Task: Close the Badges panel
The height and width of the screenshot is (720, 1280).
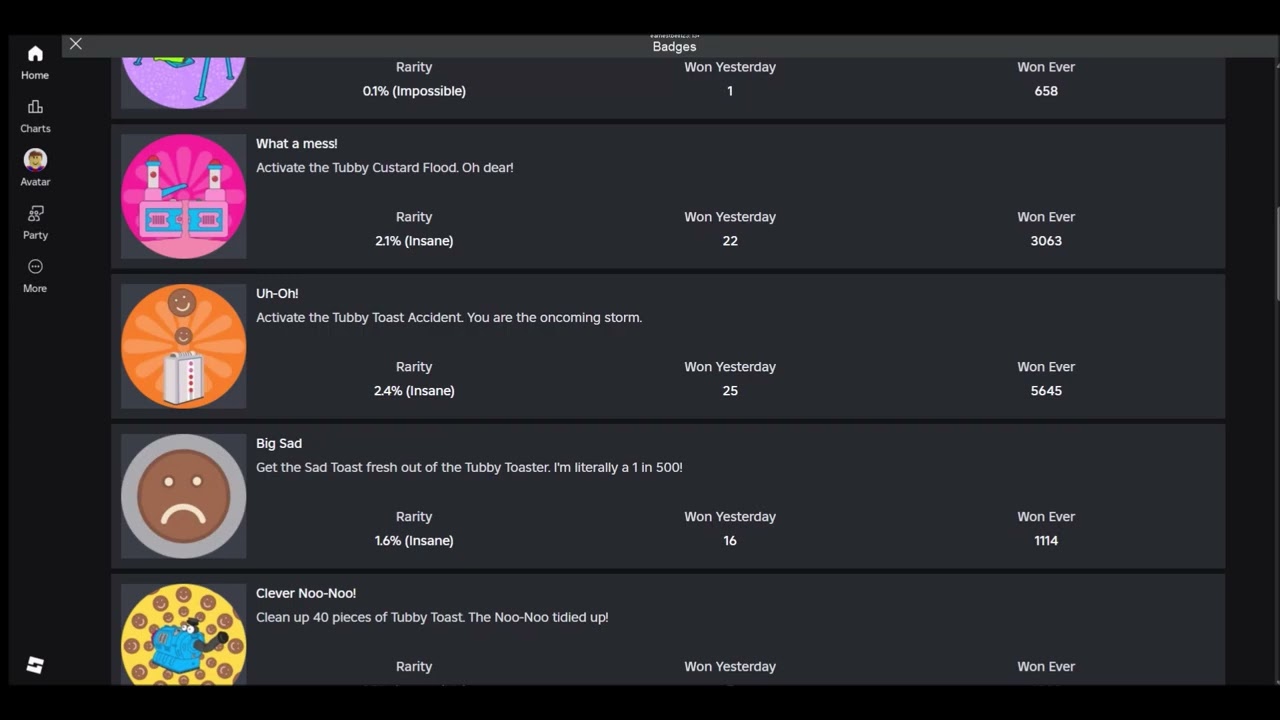Action: click(x=76, y=44)
